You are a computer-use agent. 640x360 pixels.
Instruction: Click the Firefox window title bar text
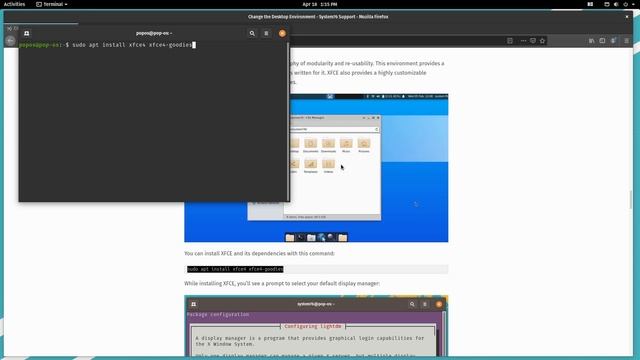coord(318,17)
